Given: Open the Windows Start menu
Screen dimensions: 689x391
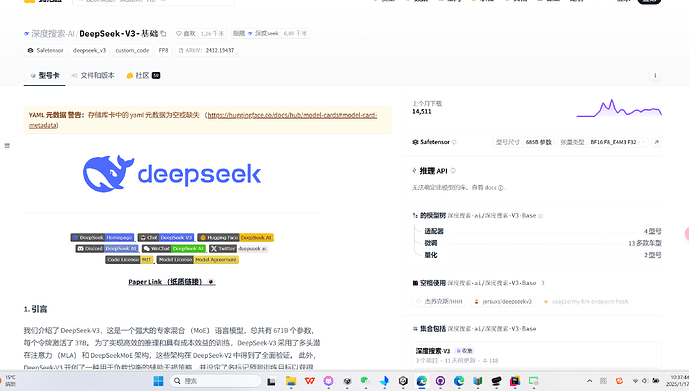Looking at the screenshot, I should click(159, 381).
